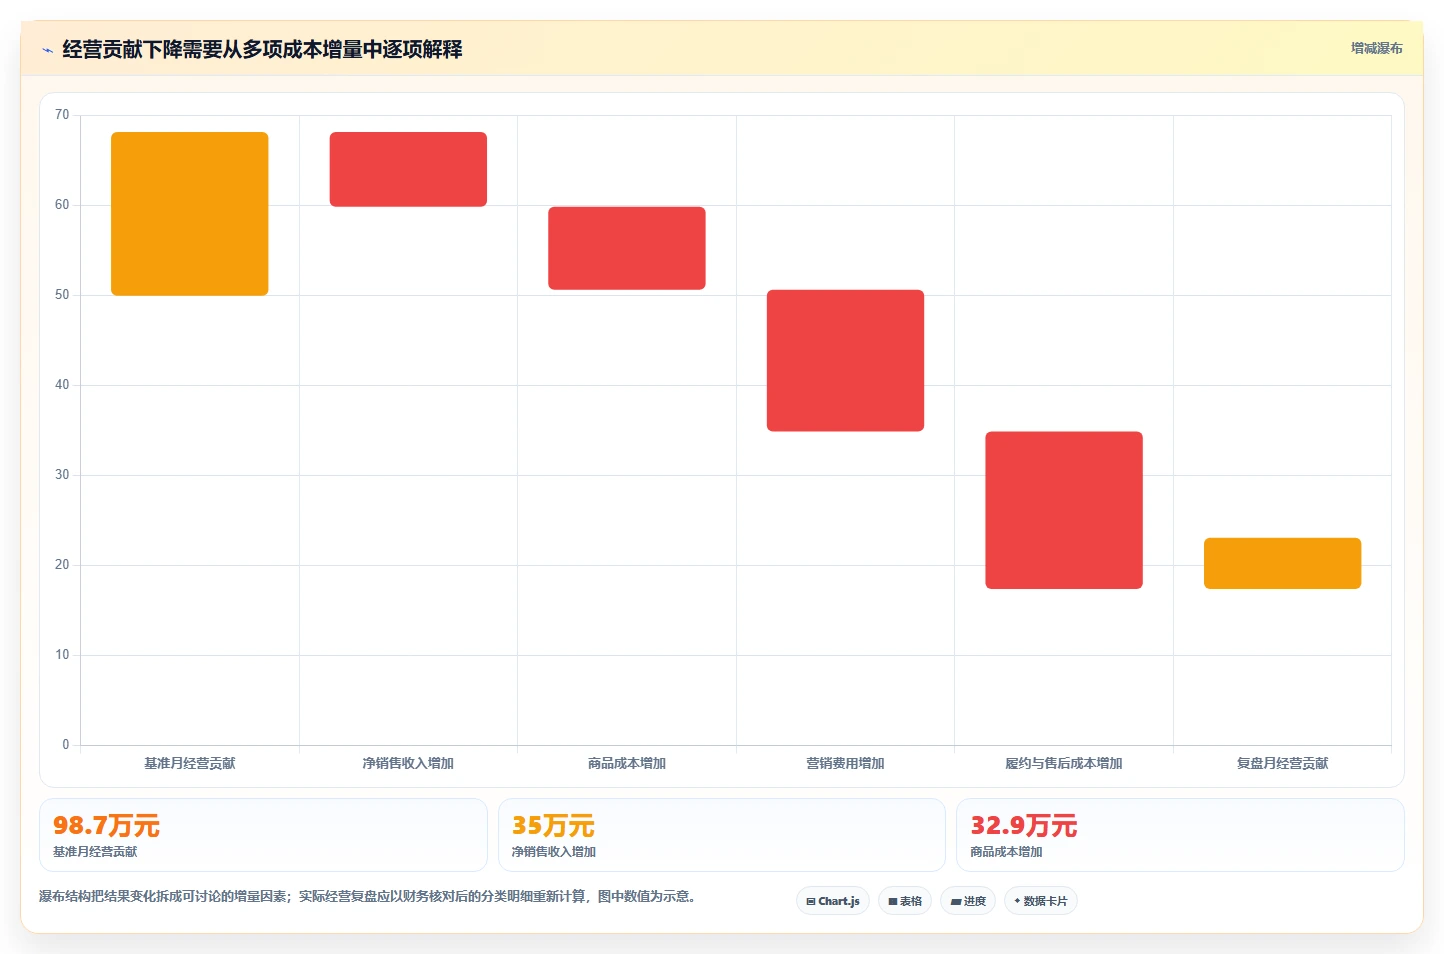Click the 98.7万元 value card
This screenshot has width=1444, height=954.
[x=263, y=835]
